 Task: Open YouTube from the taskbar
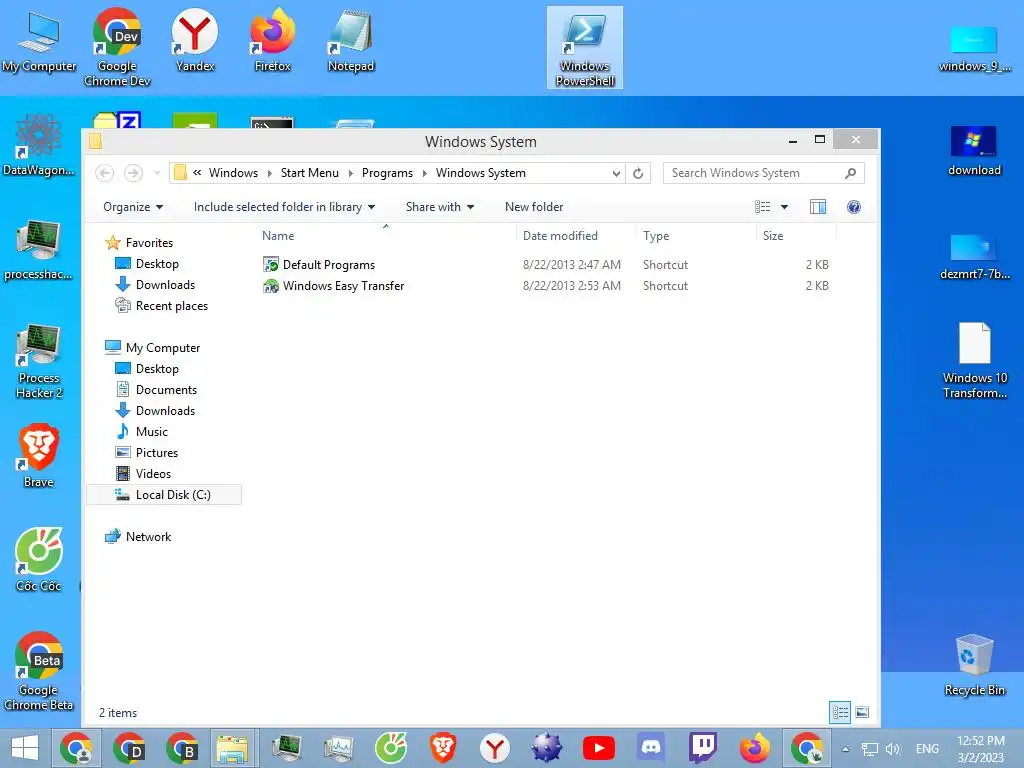click(598, 748)
